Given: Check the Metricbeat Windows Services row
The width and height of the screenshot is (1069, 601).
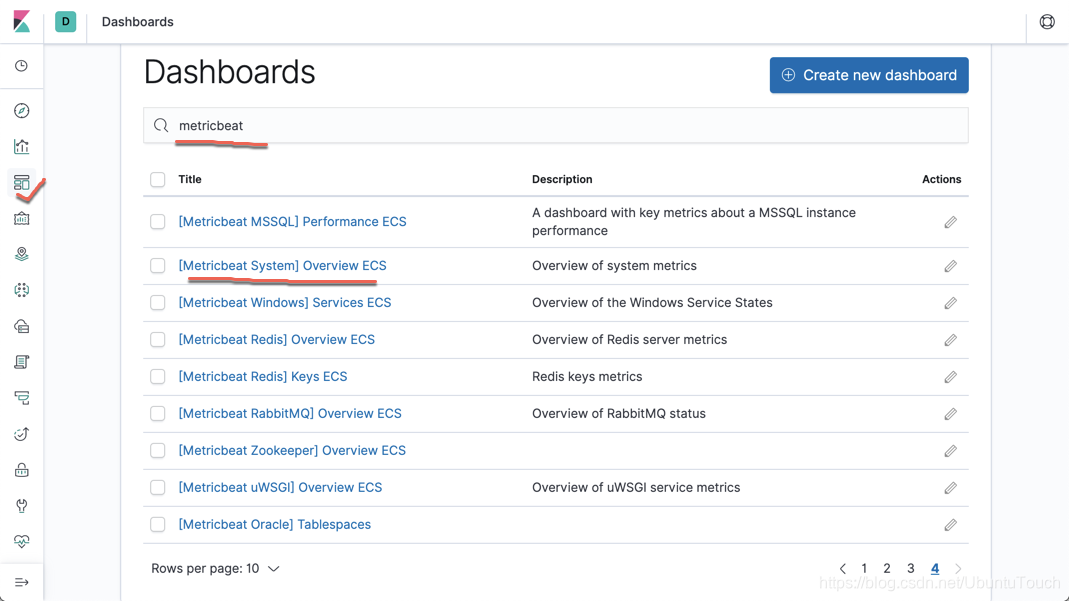Looking at the screenshot, I should tap(157, 303).
